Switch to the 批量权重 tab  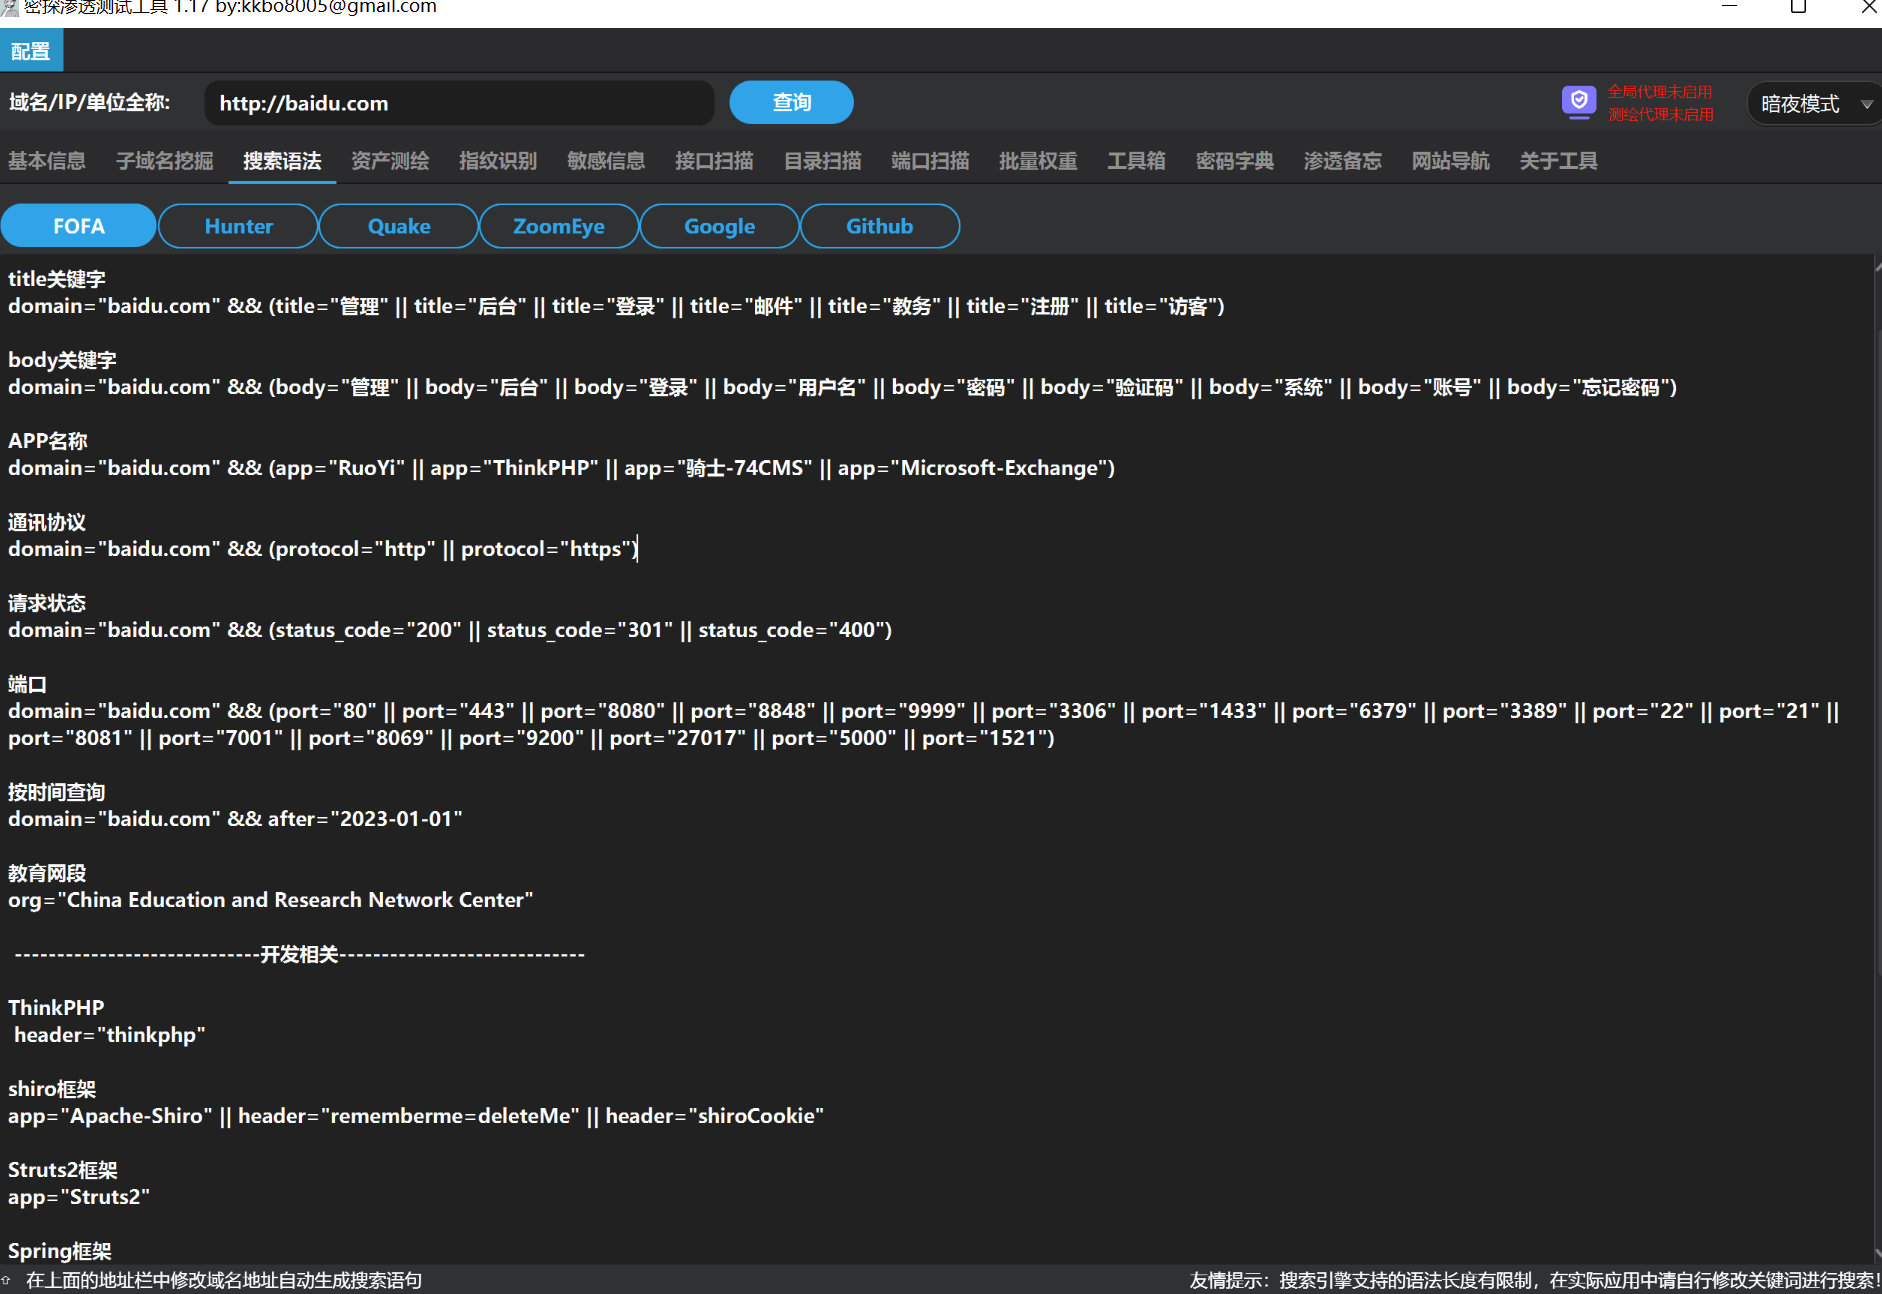[x=1038, y=161]
